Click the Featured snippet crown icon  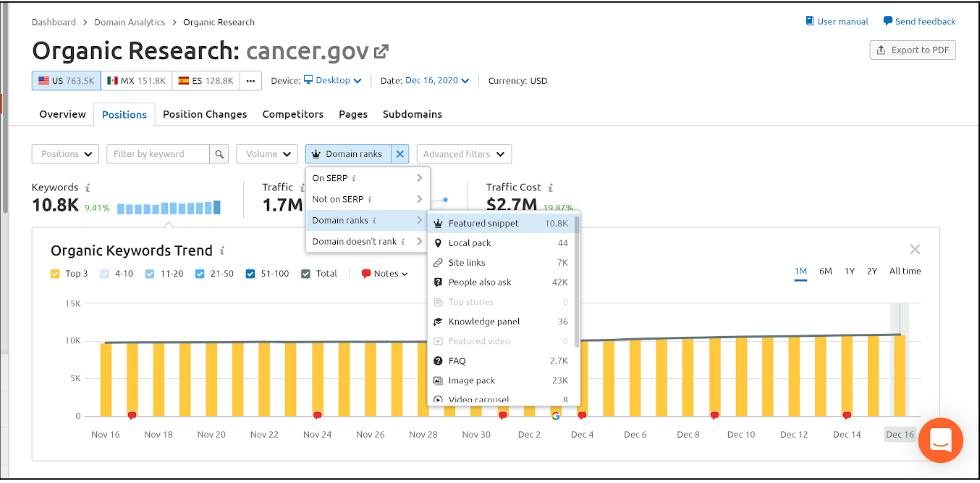[x=438, y=223]
